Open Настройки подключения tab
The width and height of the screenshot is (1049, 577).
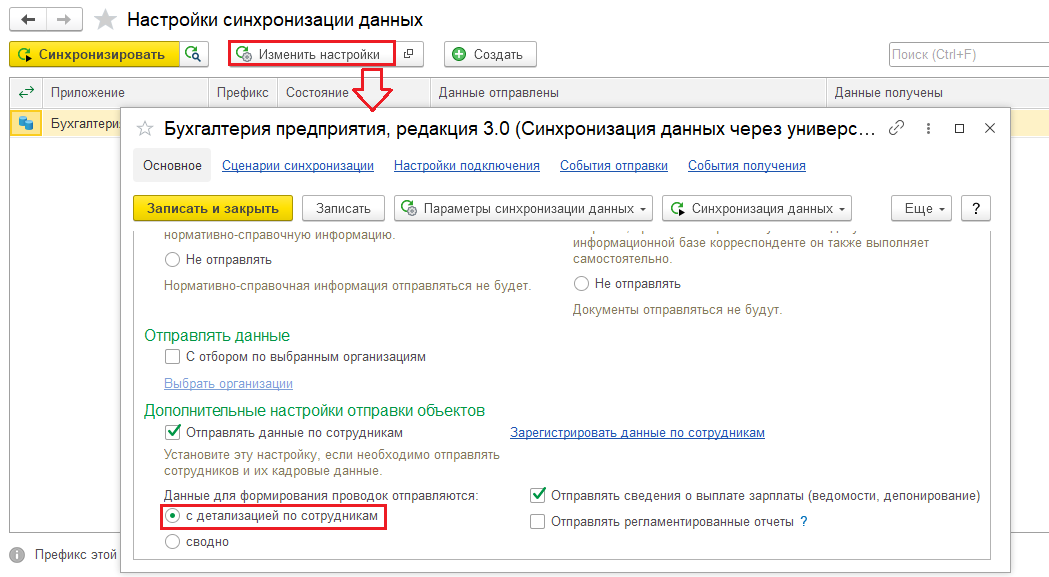[466, 165]
